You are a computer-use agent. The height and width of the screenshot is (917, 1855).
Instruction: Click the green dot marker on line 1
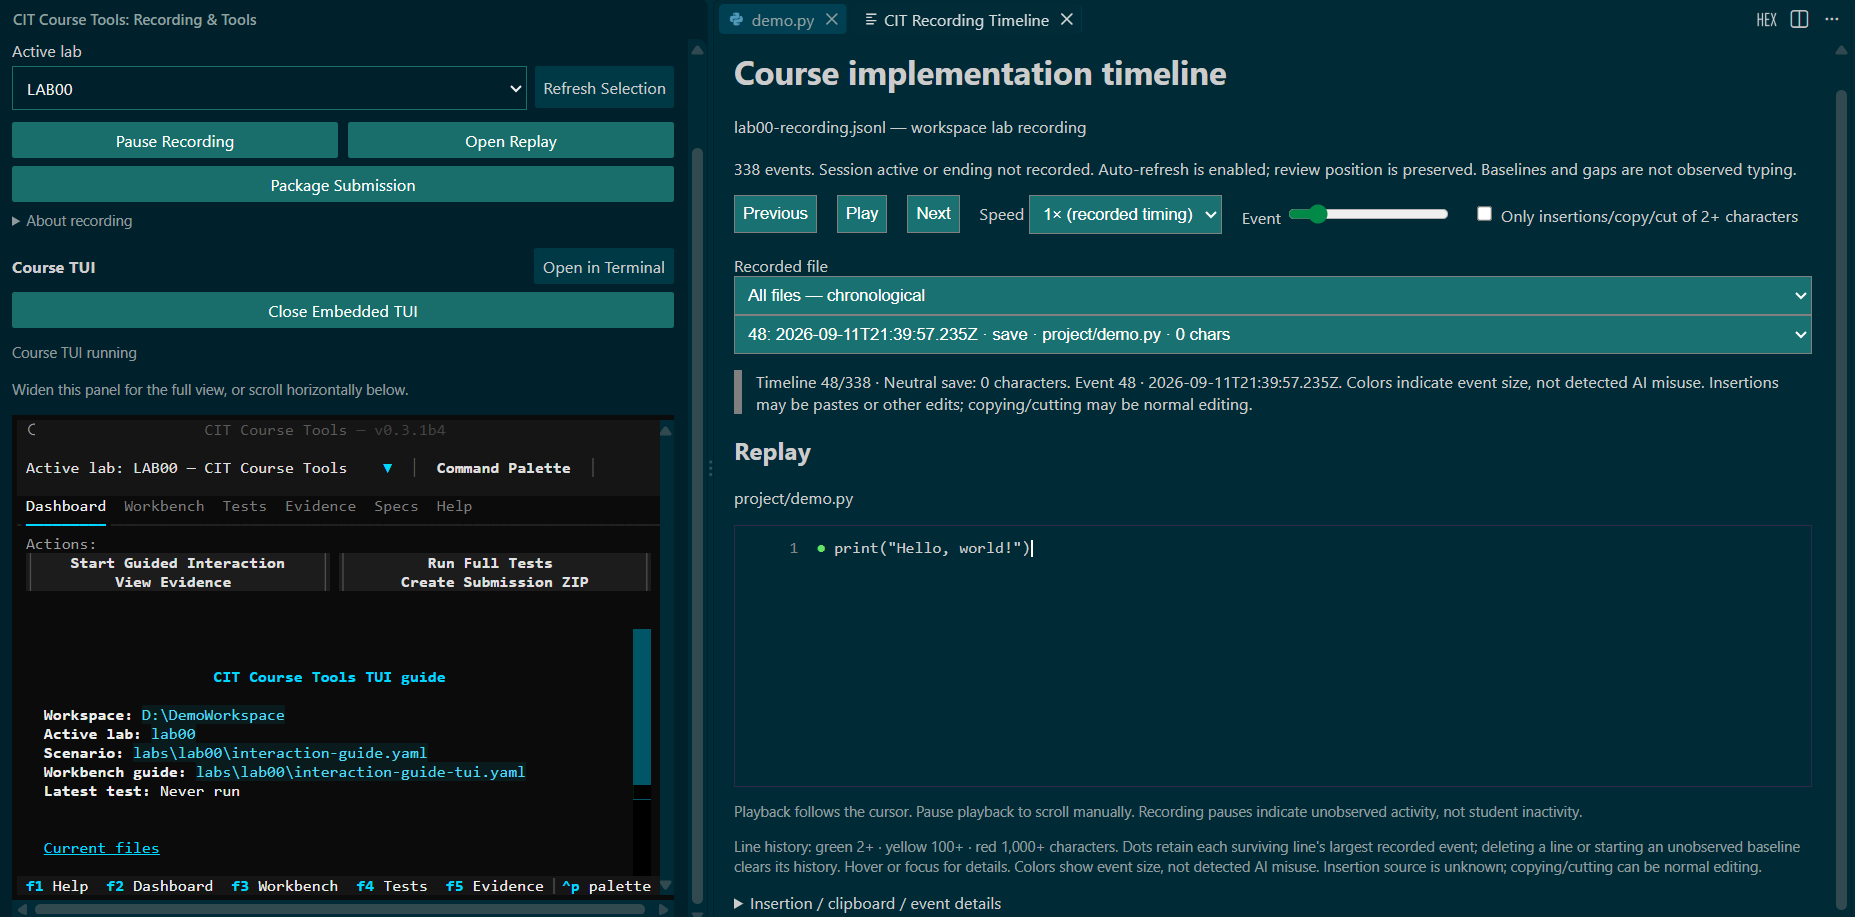(x=821, y=548)
